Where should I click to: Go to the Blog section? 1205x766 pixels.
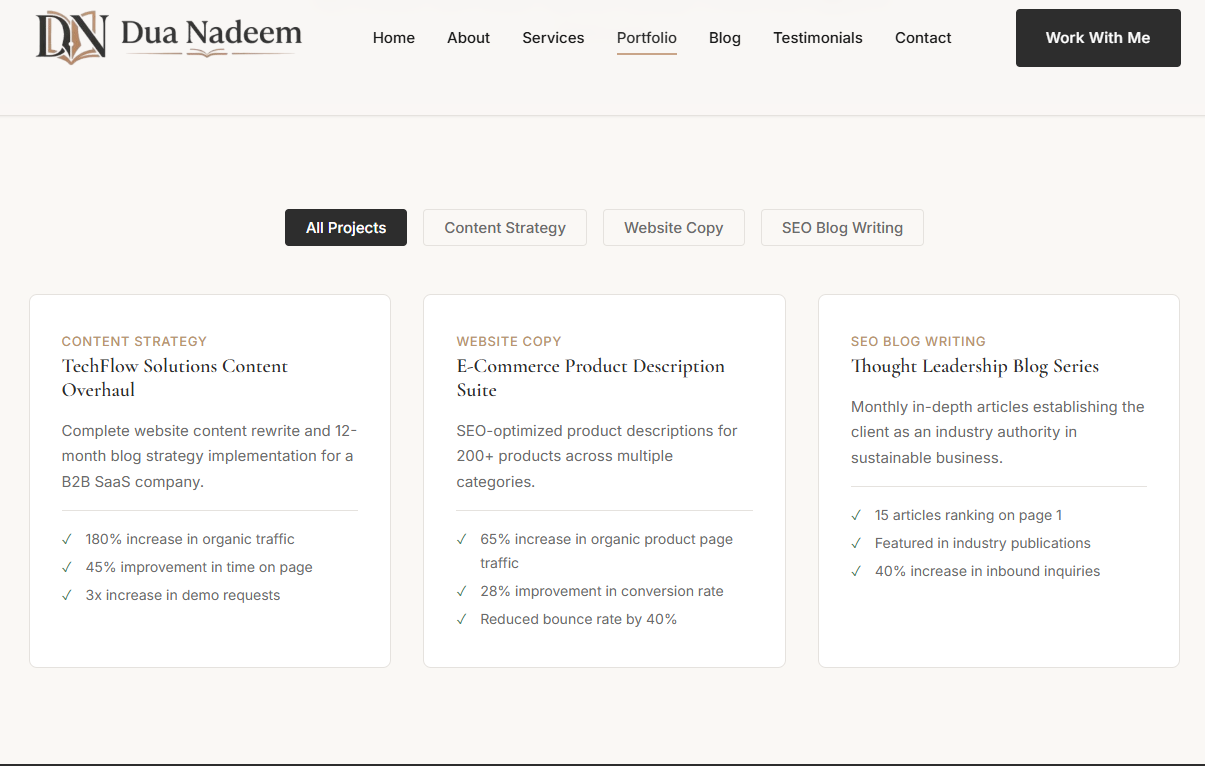724,38
